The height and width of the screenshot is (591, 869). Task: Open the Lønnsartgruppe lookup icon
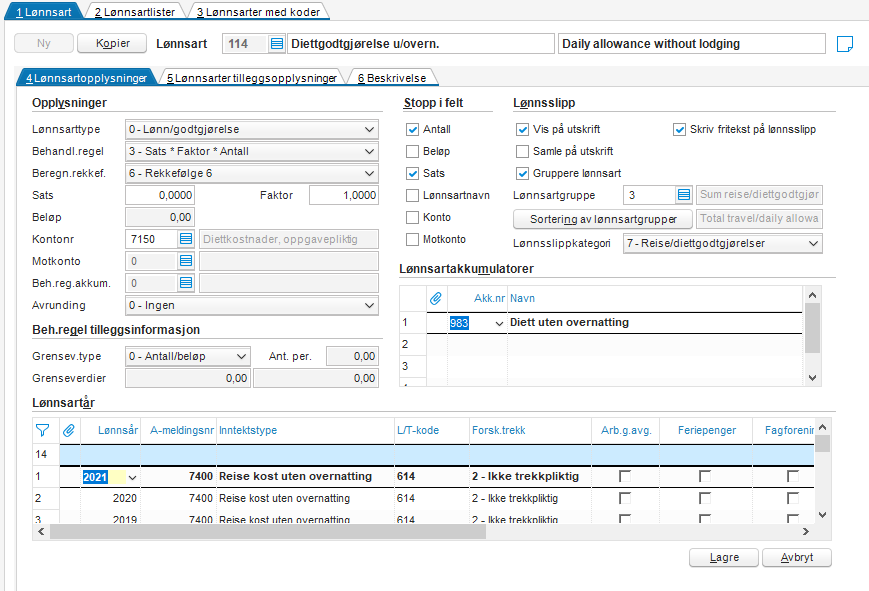(x=683, y=195)
